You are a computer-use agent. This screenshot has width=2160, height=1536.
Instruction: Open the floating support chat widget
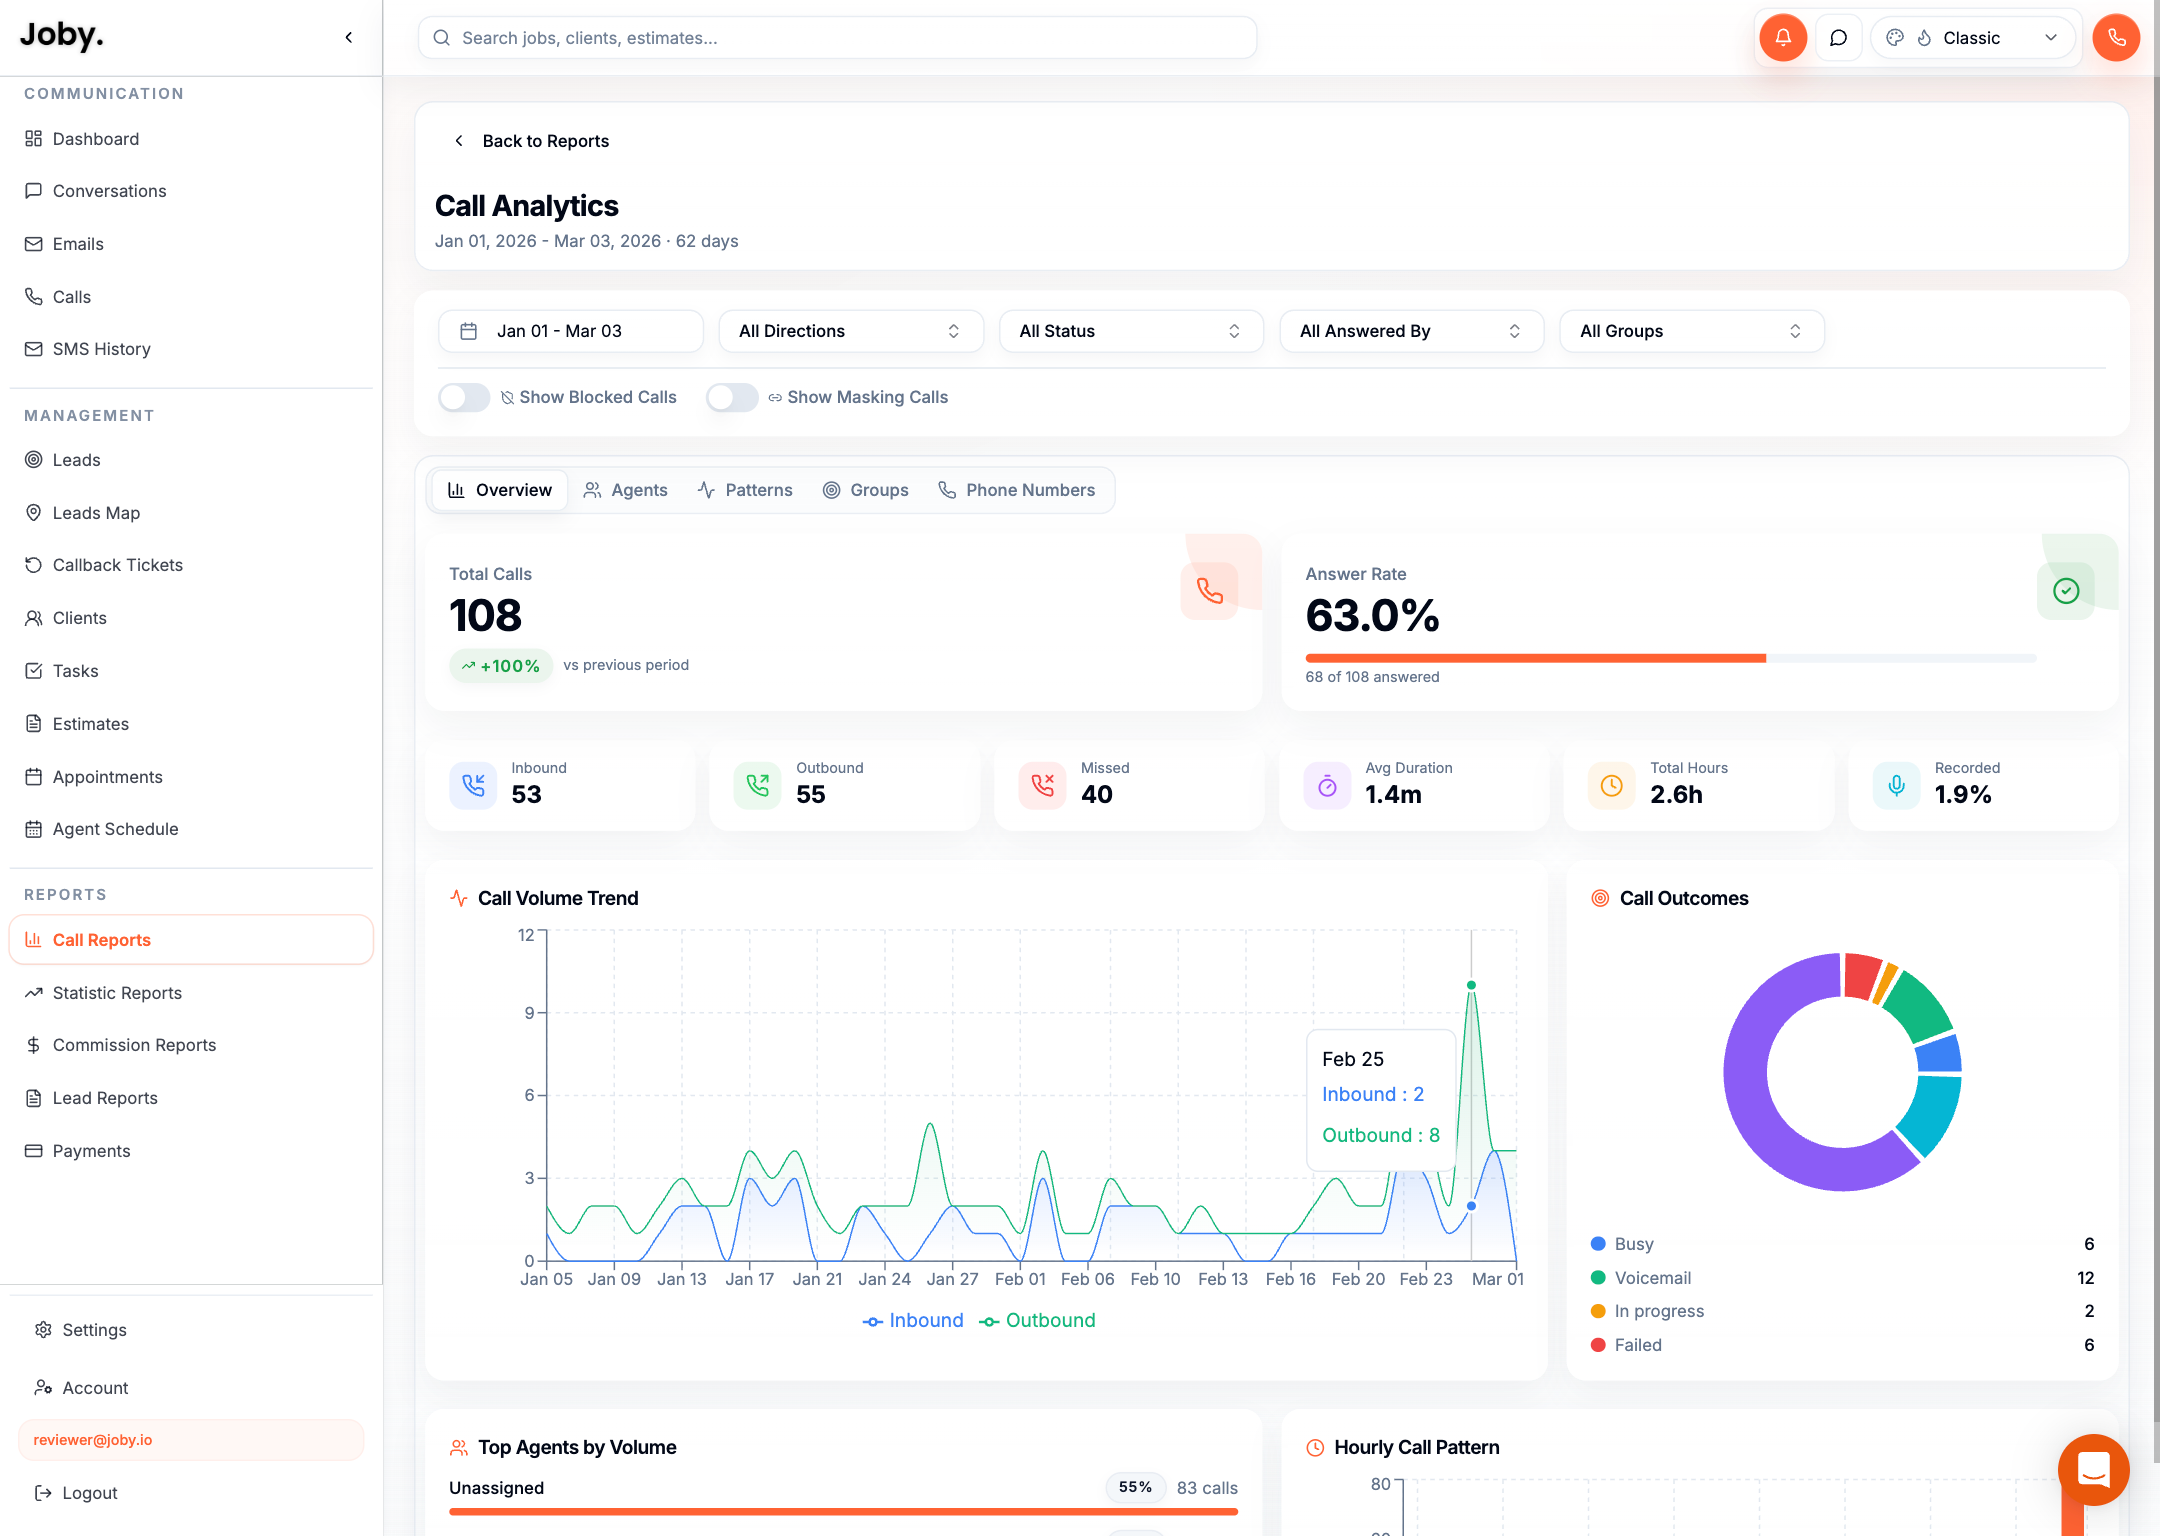[2093, 1469]
